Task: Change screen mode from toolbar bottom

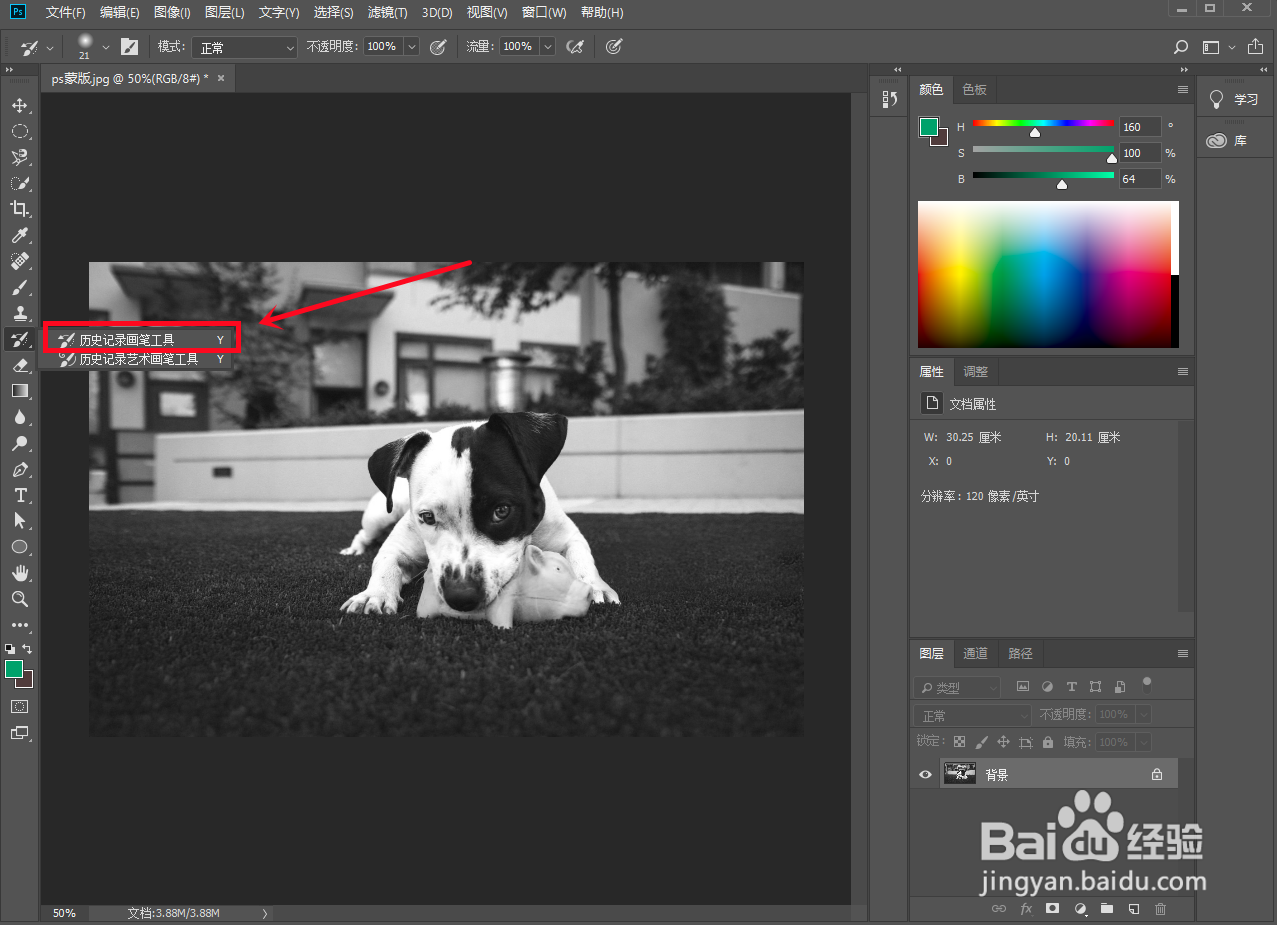Action: [19, 732]
